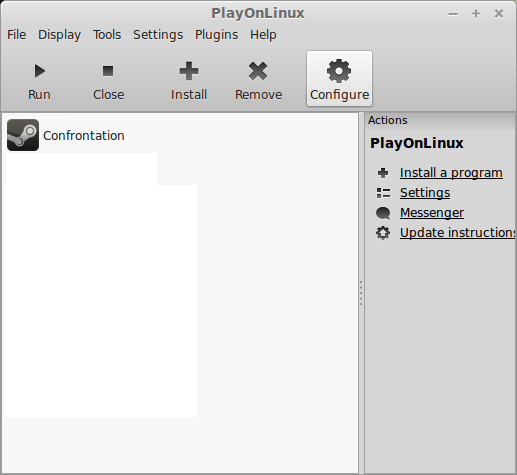Select the Confrontation Steam icon

(23, 135)
